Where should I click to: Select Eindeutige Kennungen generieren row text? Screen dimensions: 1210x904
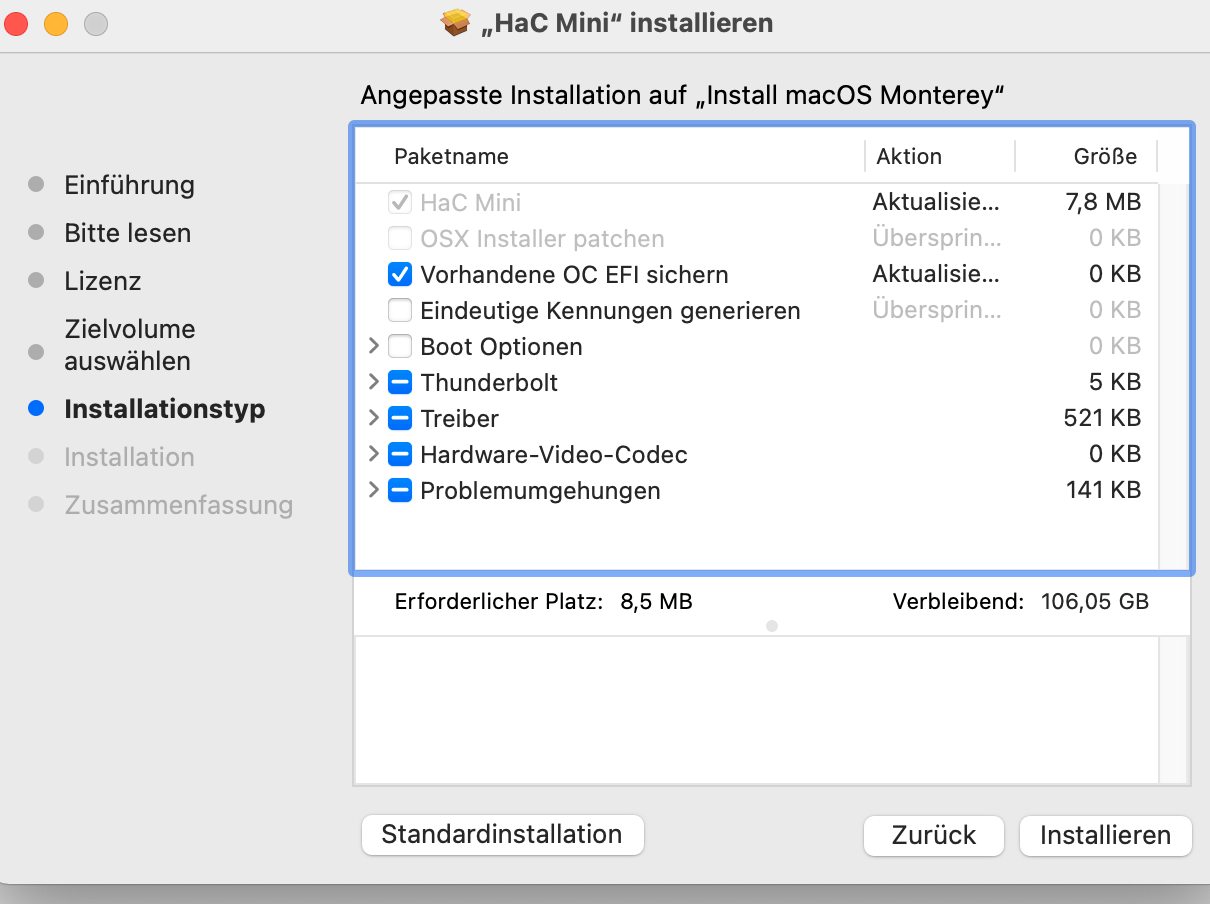coord(610,311)
